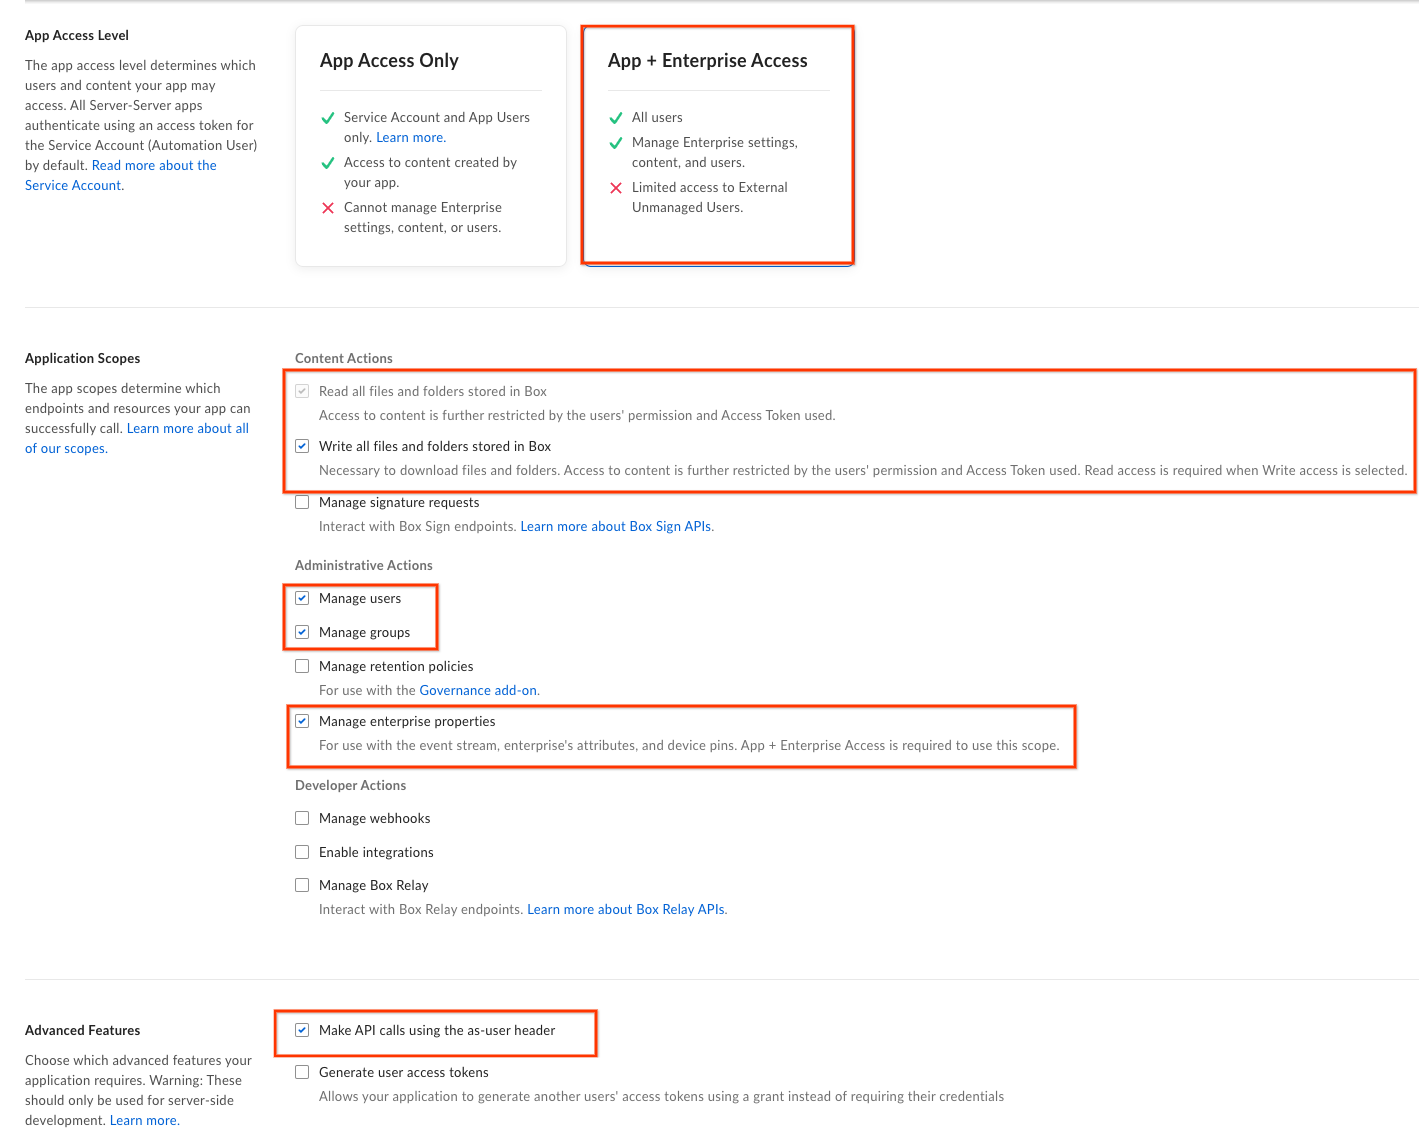Disable making API calls using as-user header
This screenshot has width=1419, height=1138.
coord(302,1030)
